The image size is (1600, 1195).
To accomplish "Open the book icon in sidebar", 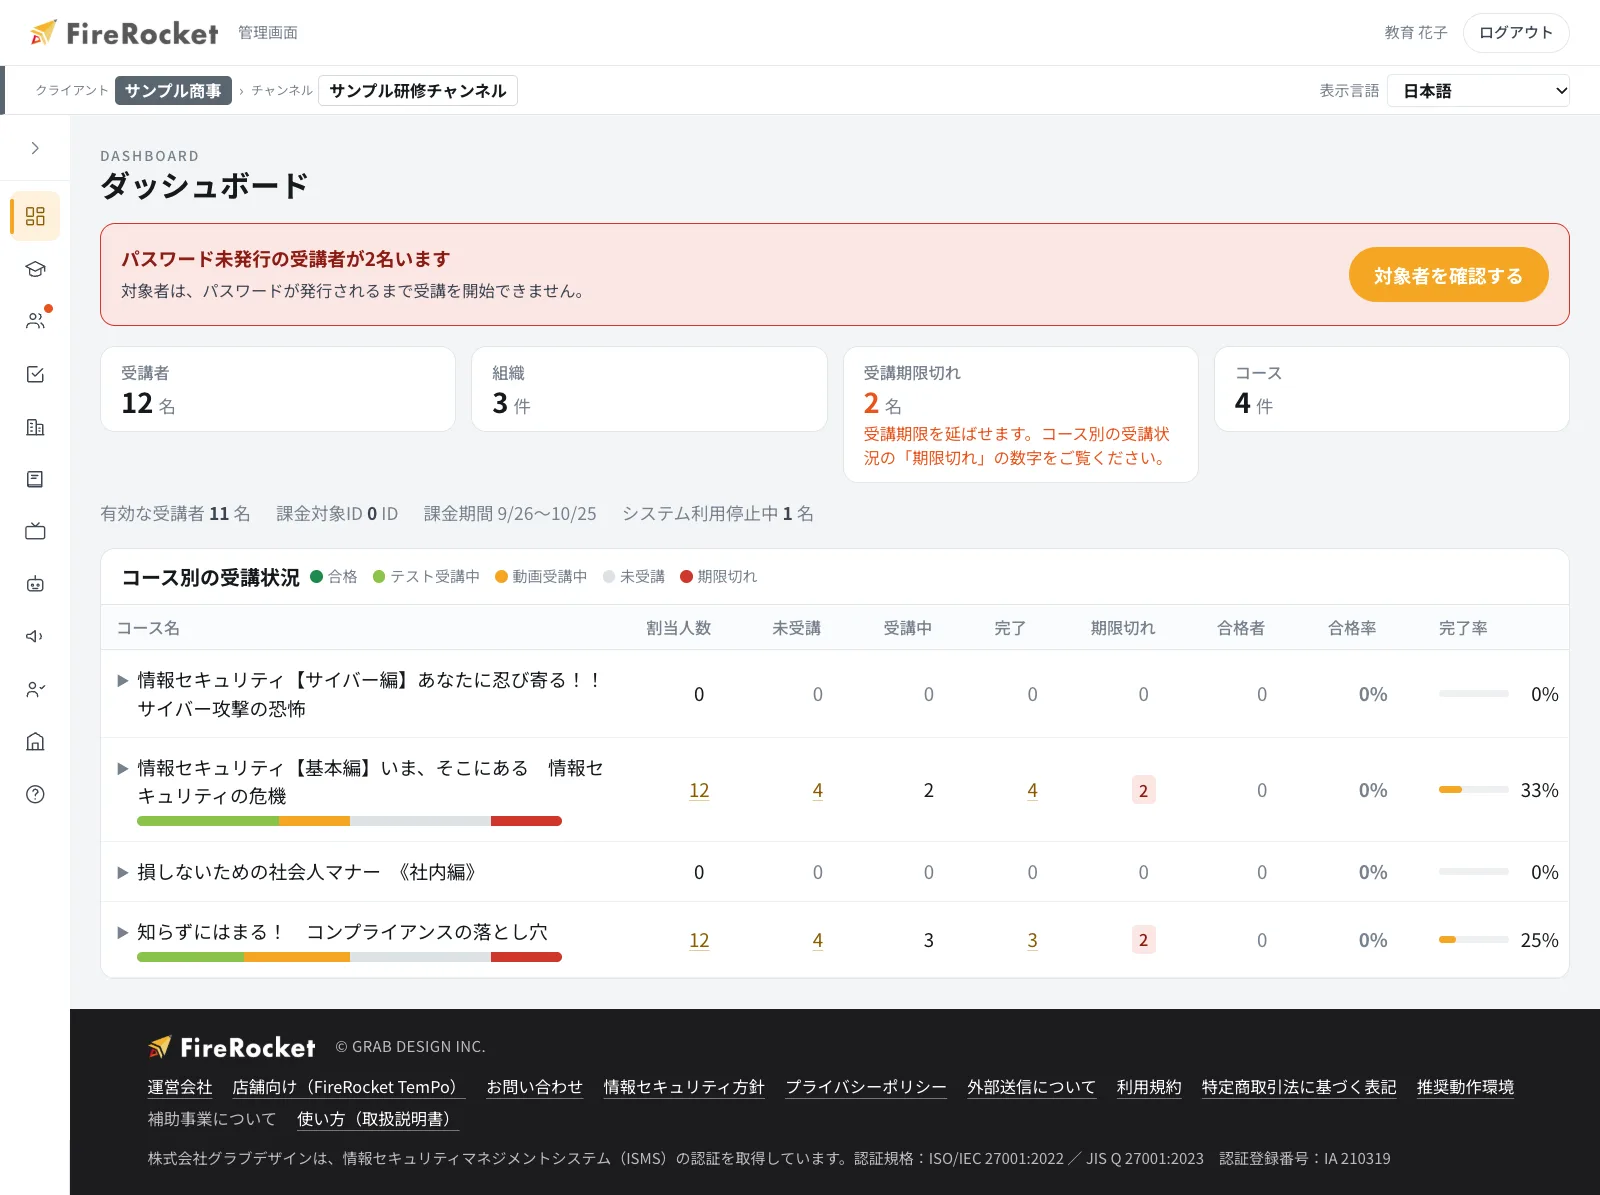I will 35,479.
